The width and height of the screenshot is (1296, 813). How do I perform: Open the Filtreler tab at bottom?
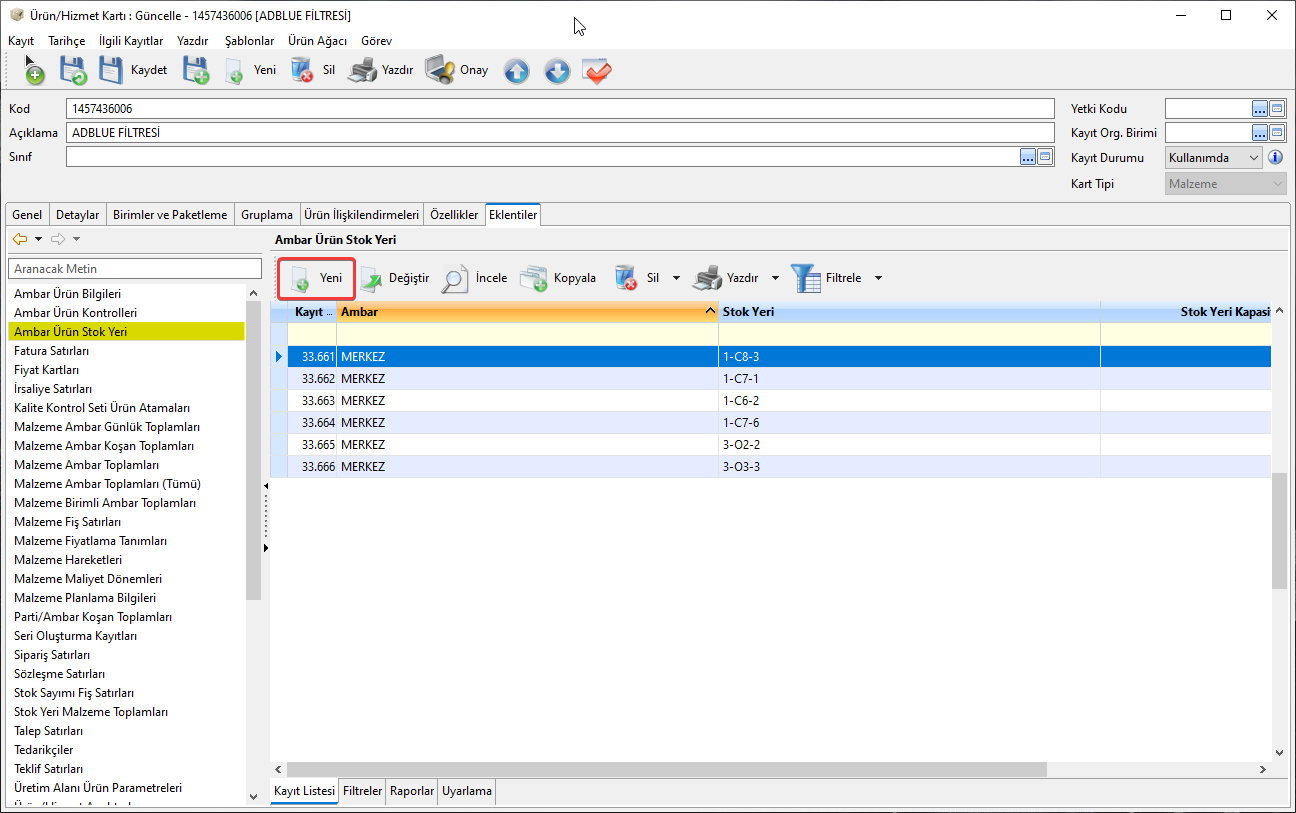(x=362, y=791)
